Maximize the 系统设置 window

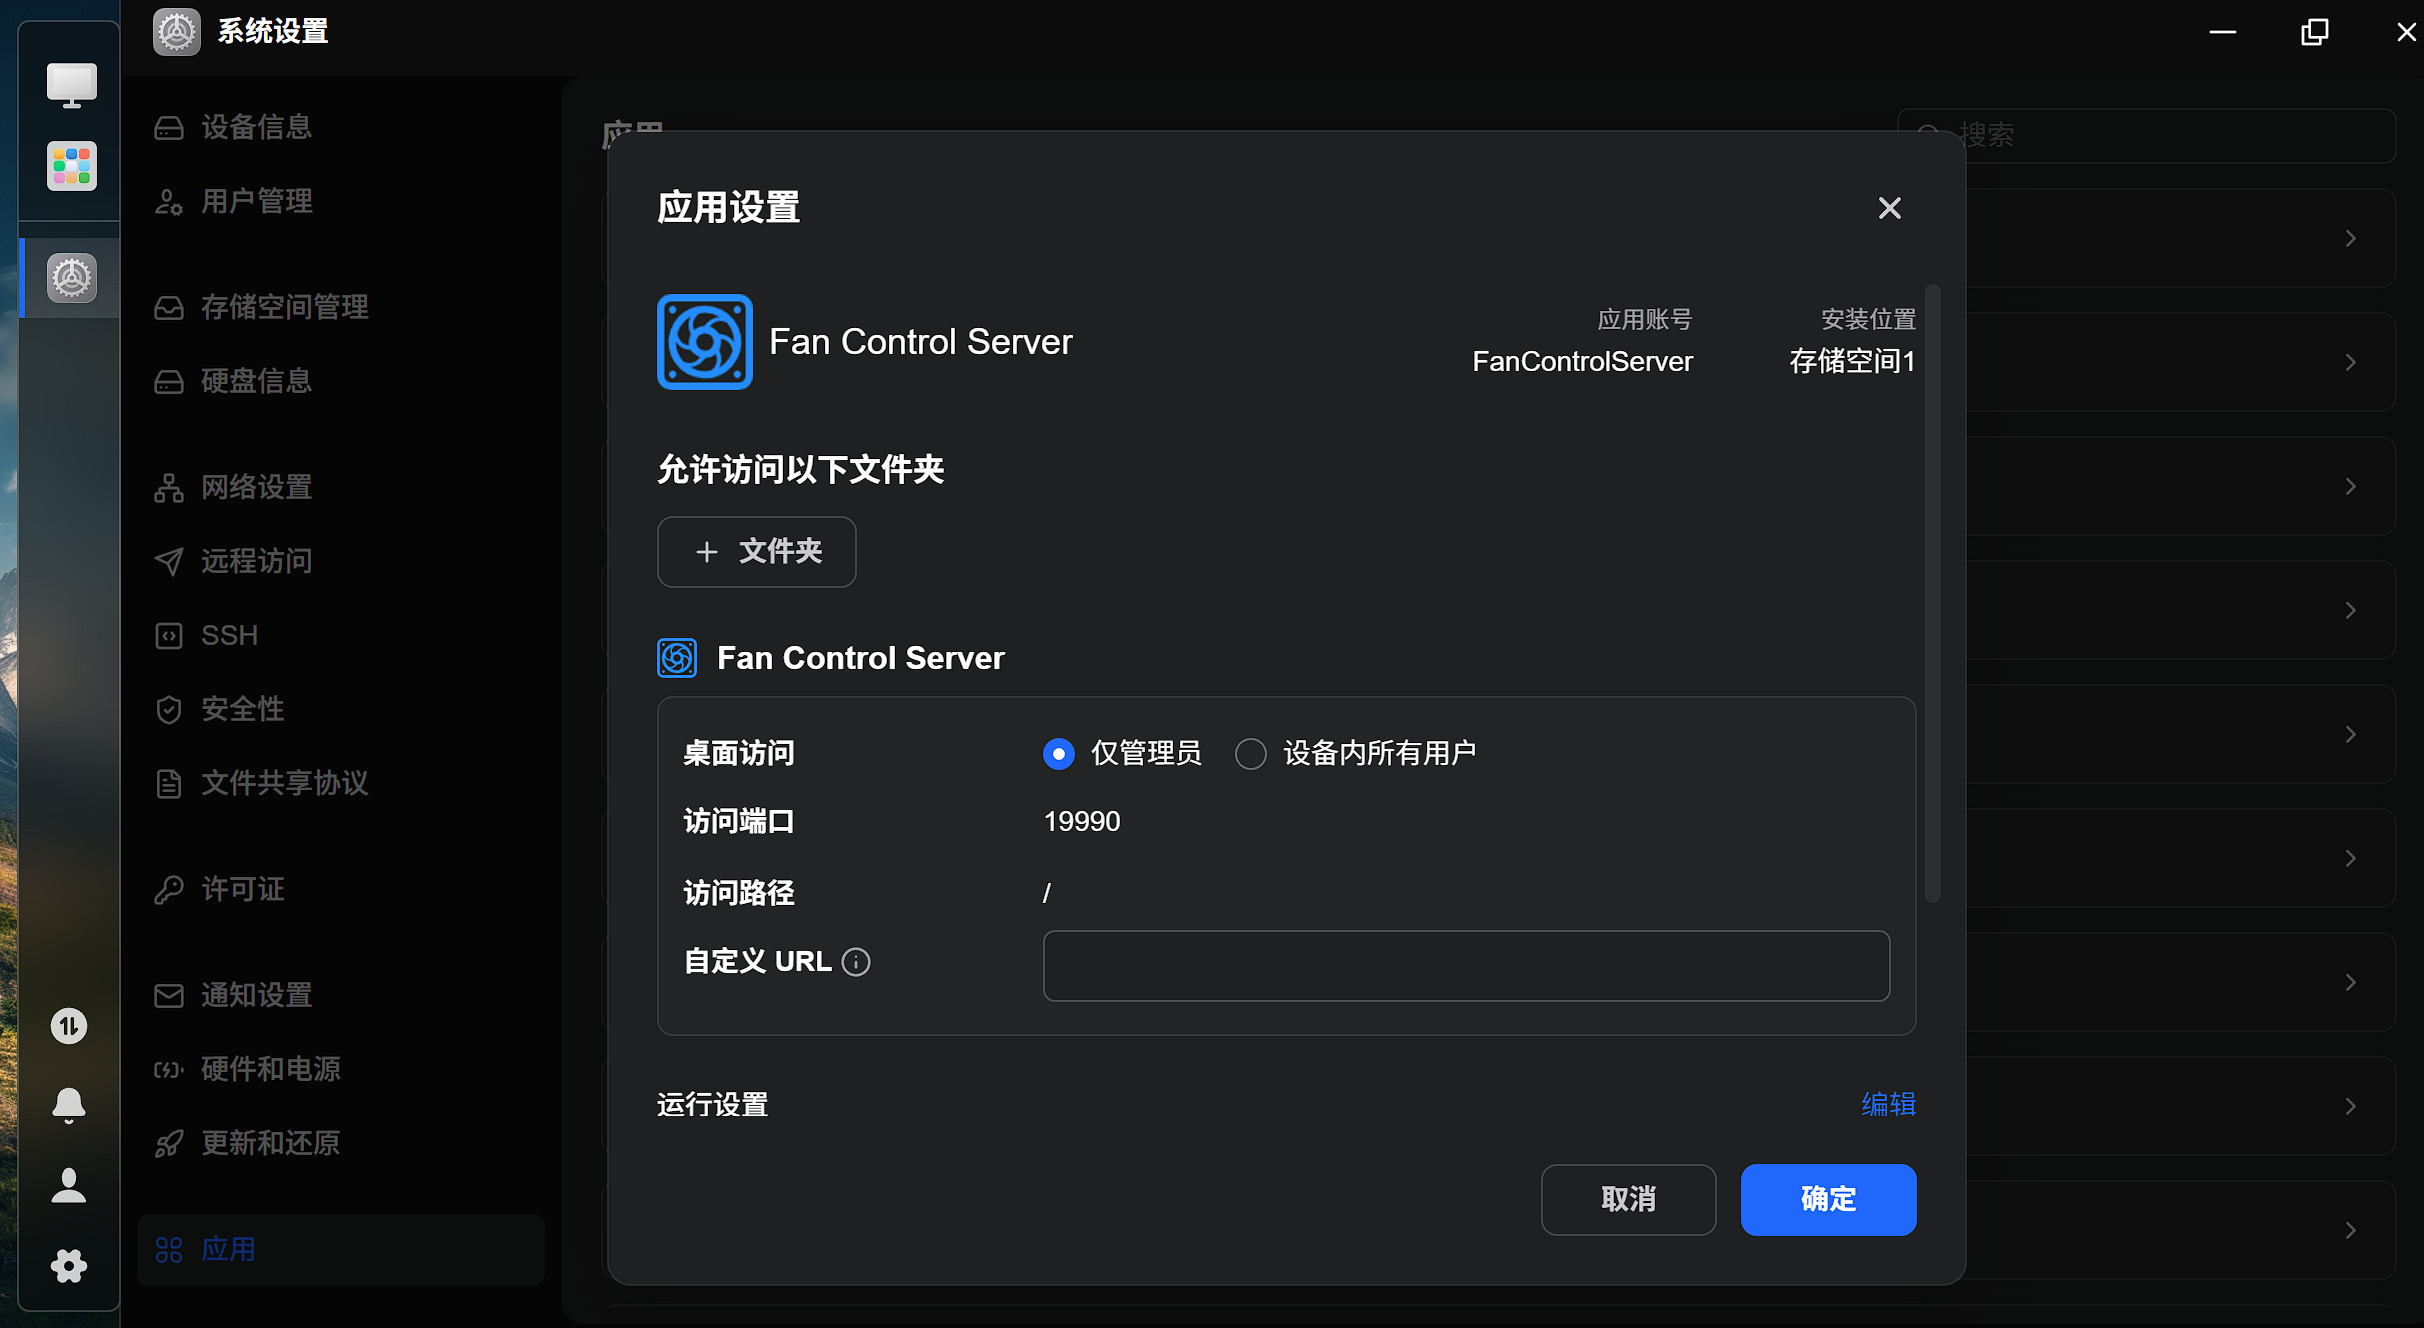(2315, 32)
